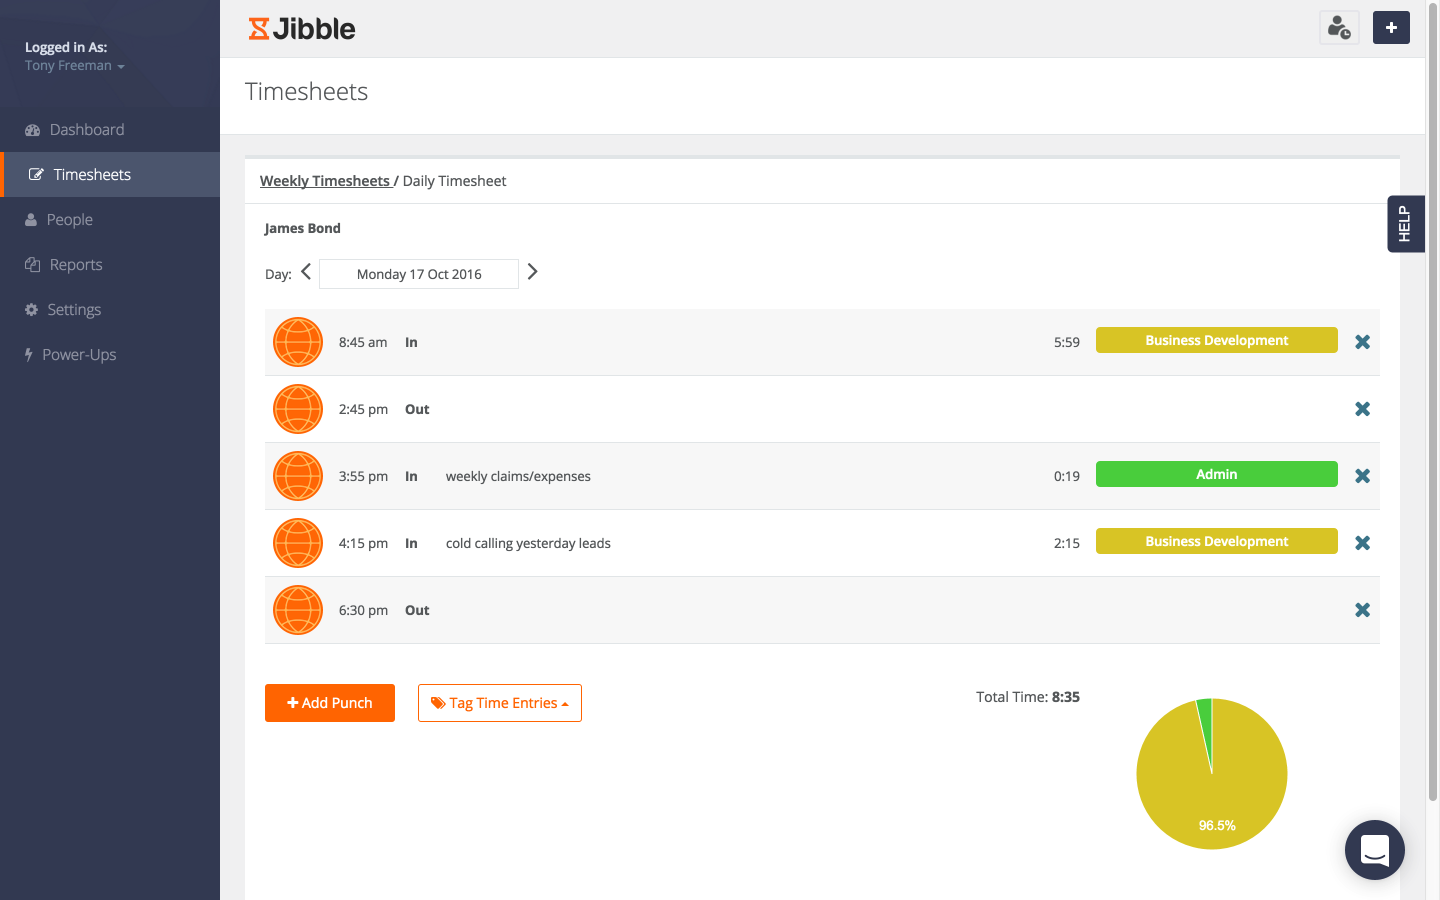The width and height of the screenshot is (1440, 900).
Task: Open the chat support bubble
Action: (1374, 849)
